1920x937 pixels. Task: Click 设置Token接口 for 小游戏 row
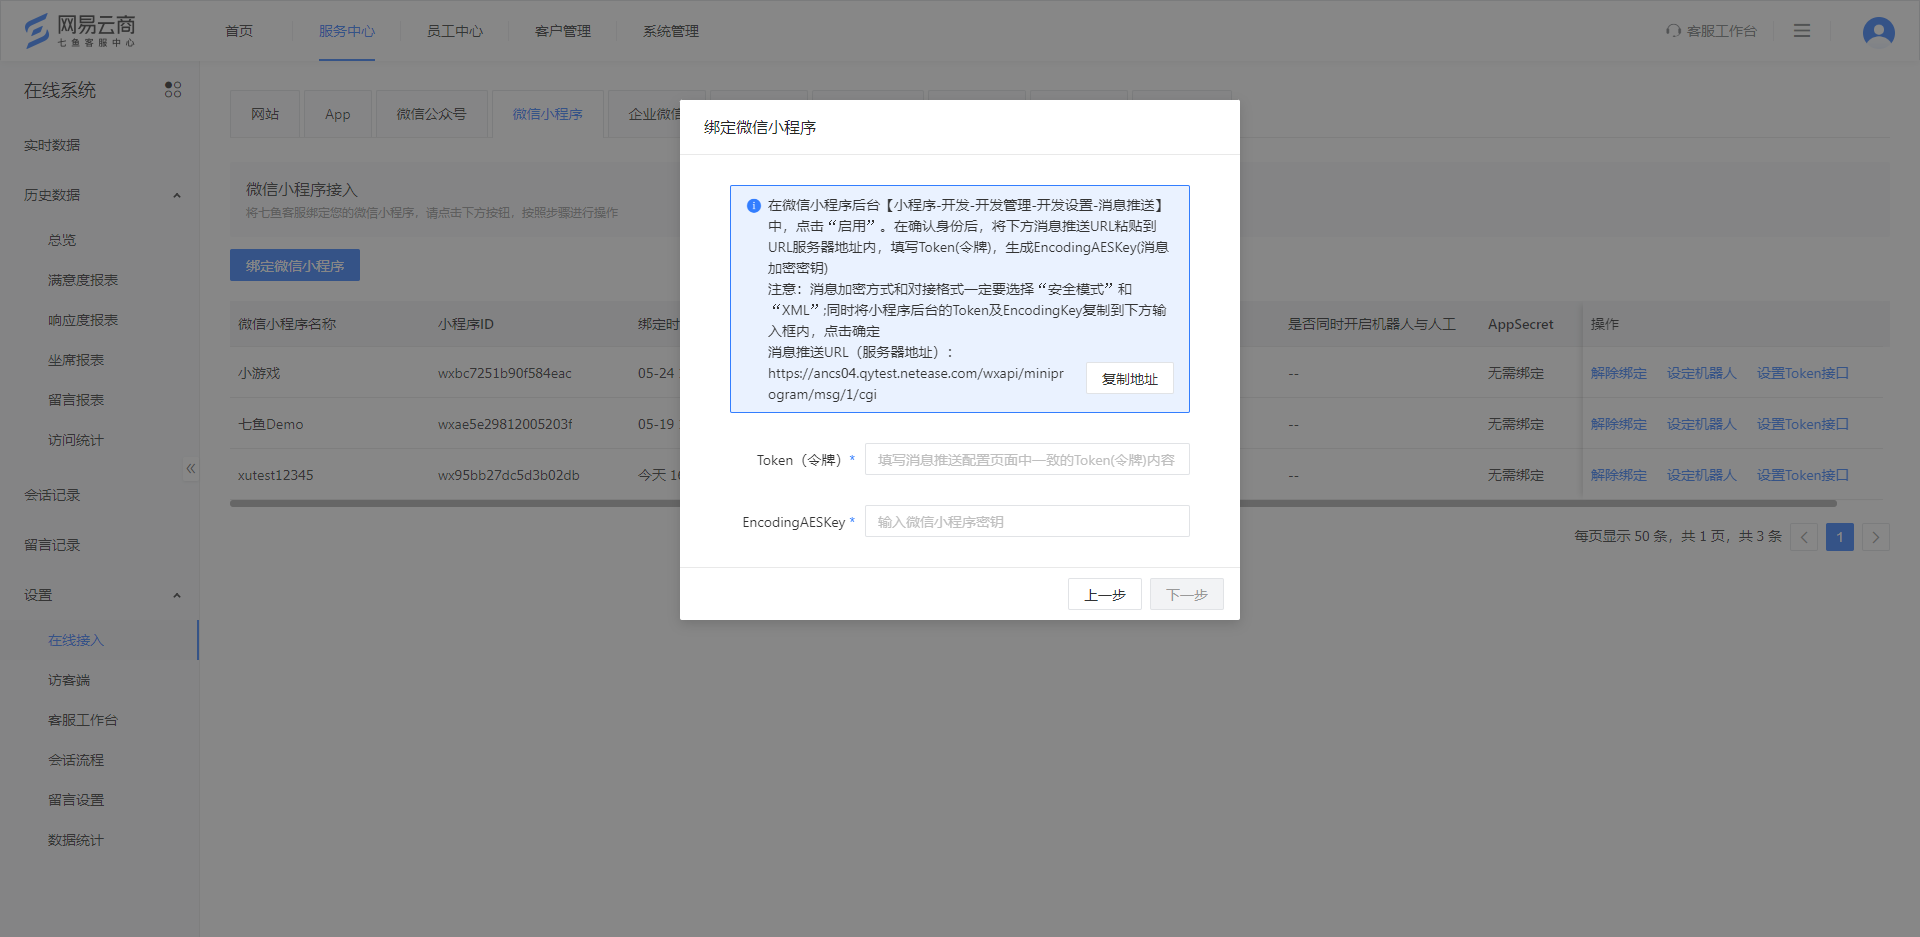1803,373
